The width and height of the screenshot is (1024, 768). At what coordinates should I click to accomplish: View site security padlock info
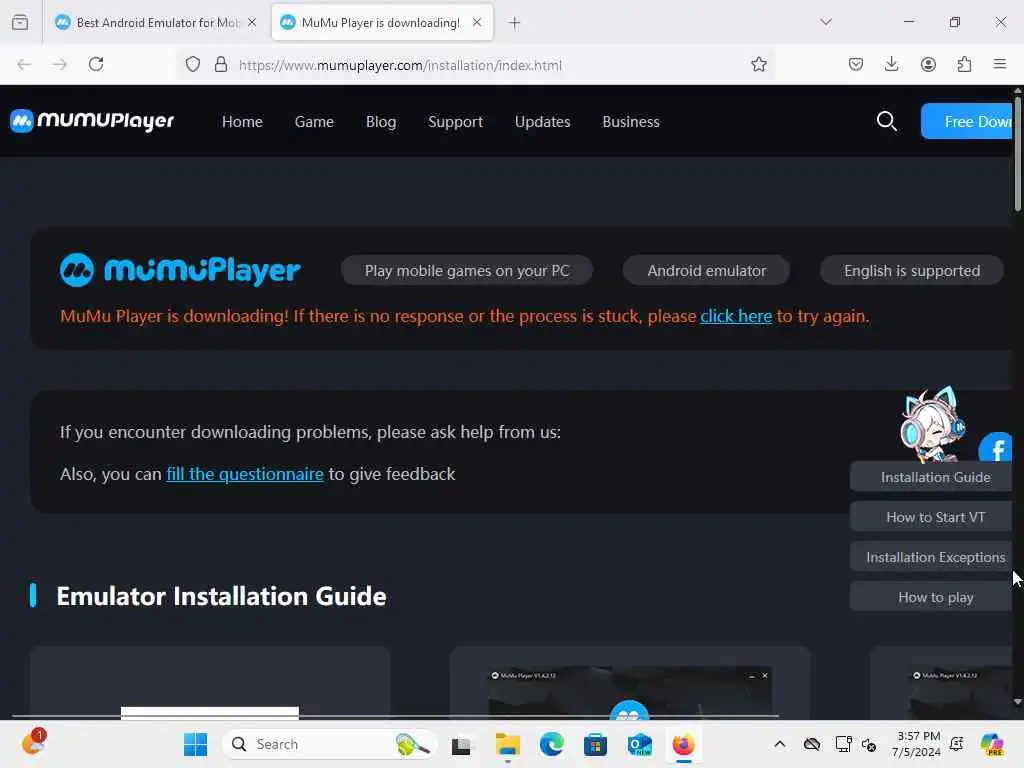click(221, 64)
